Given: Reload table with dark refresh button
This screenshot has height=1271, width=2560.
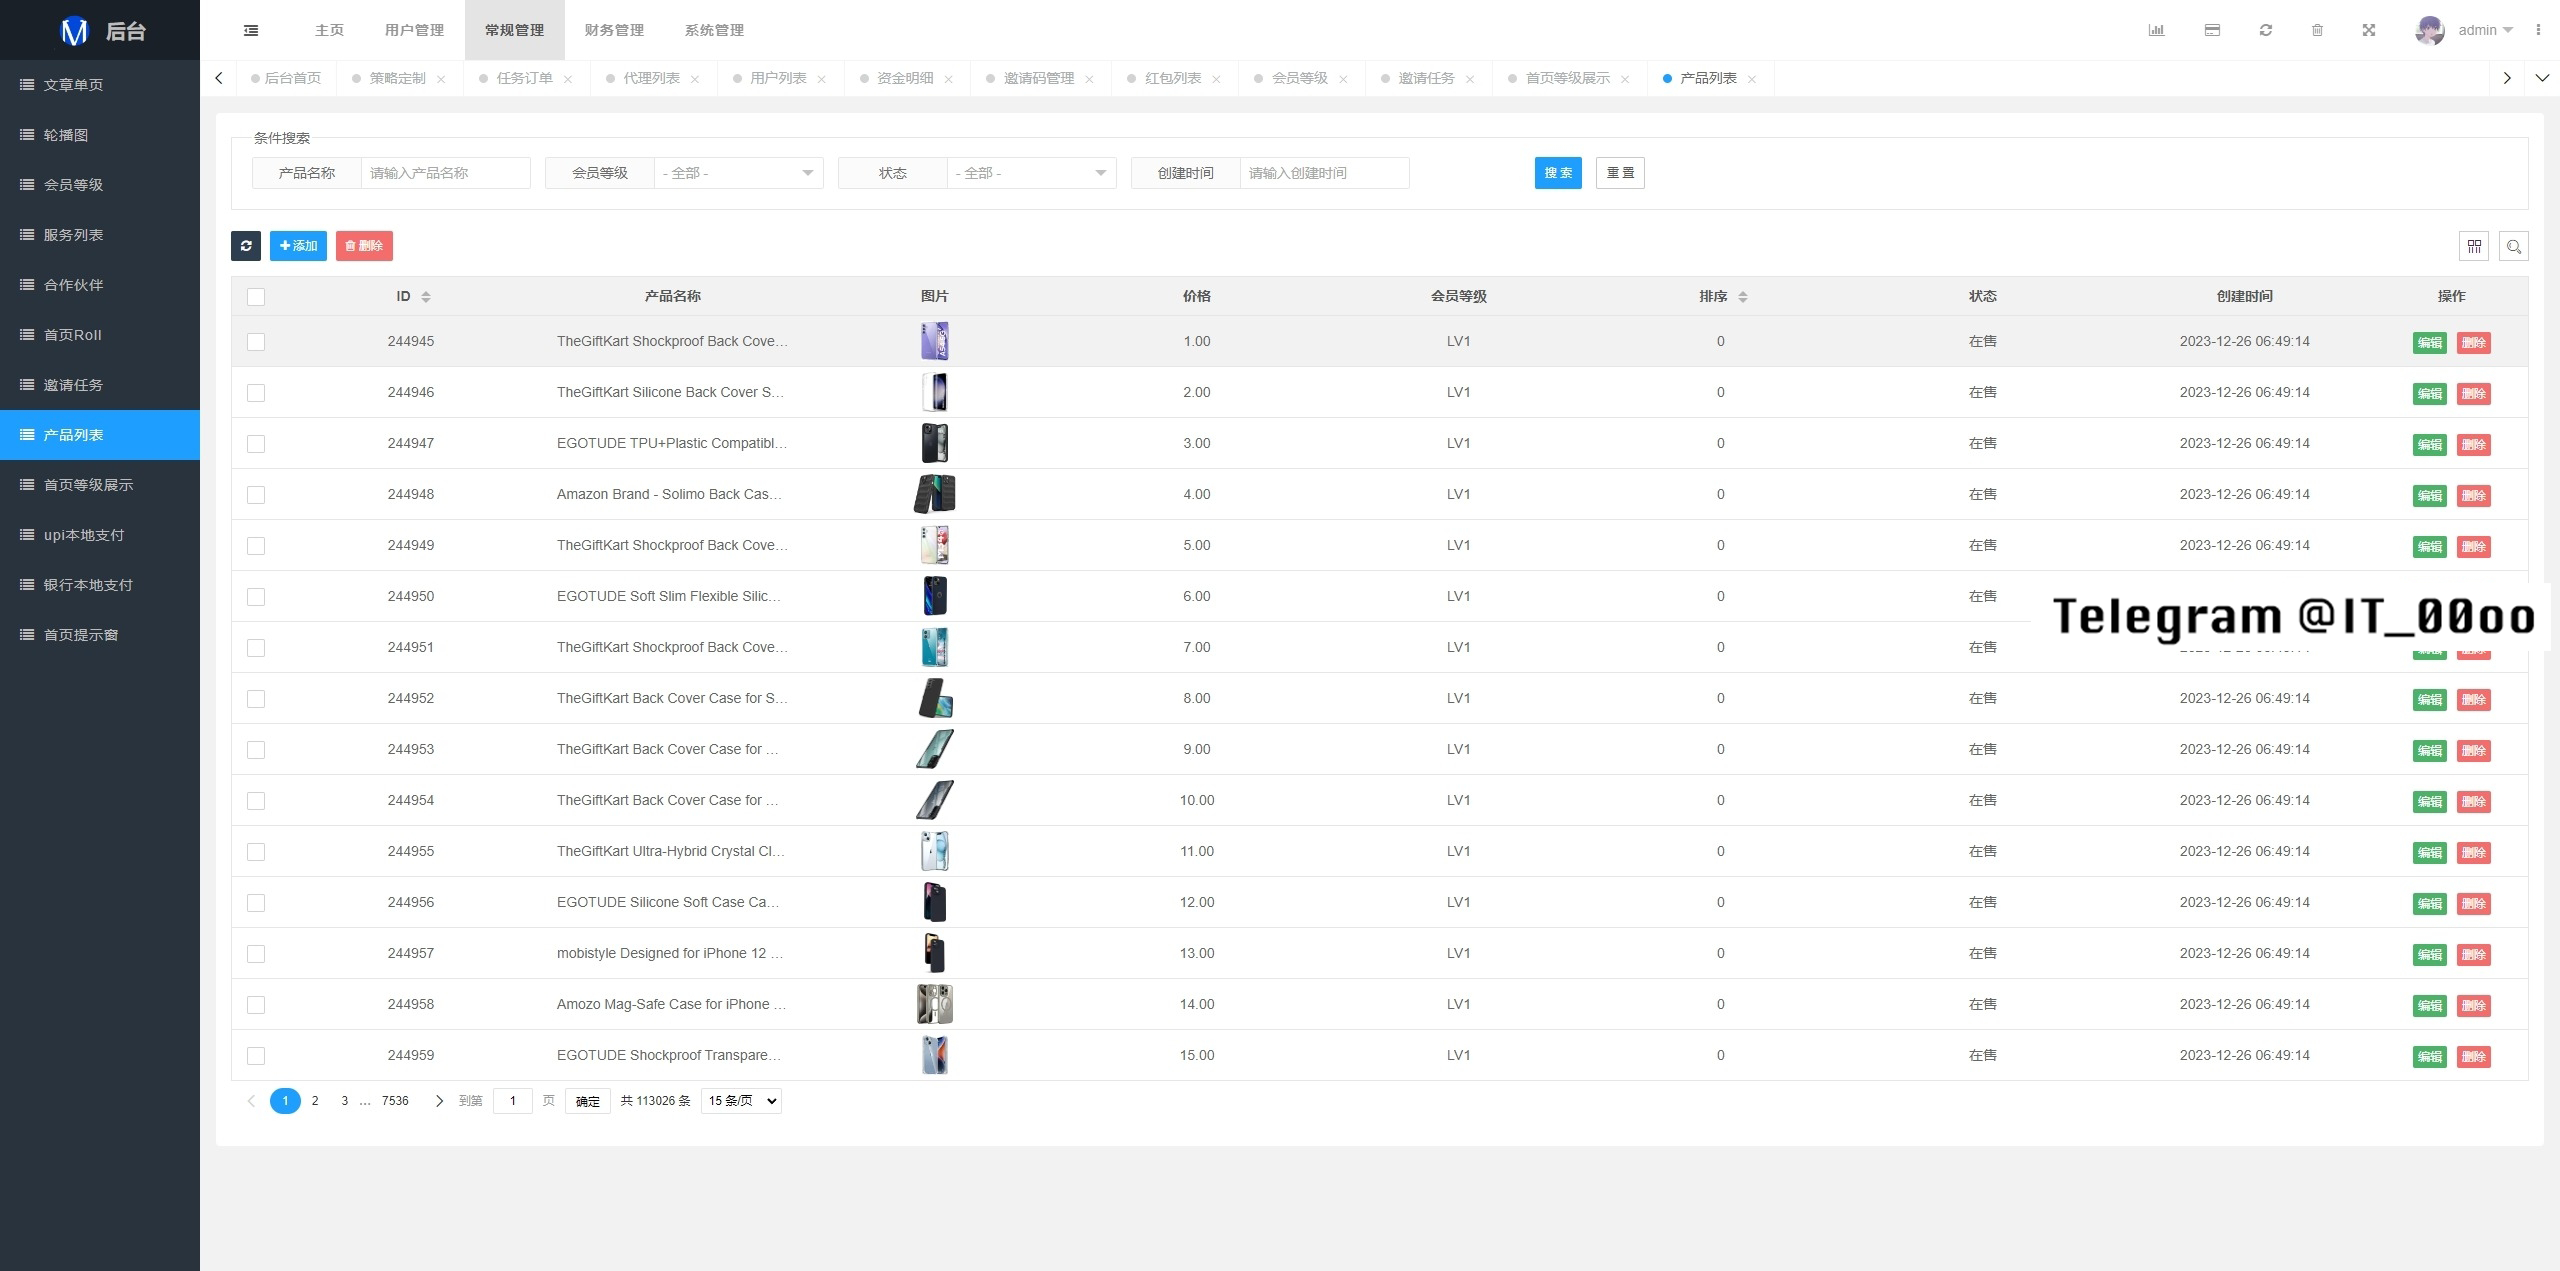Looking at the screenshot, I should pyautogui.click(x=246, y=246).
